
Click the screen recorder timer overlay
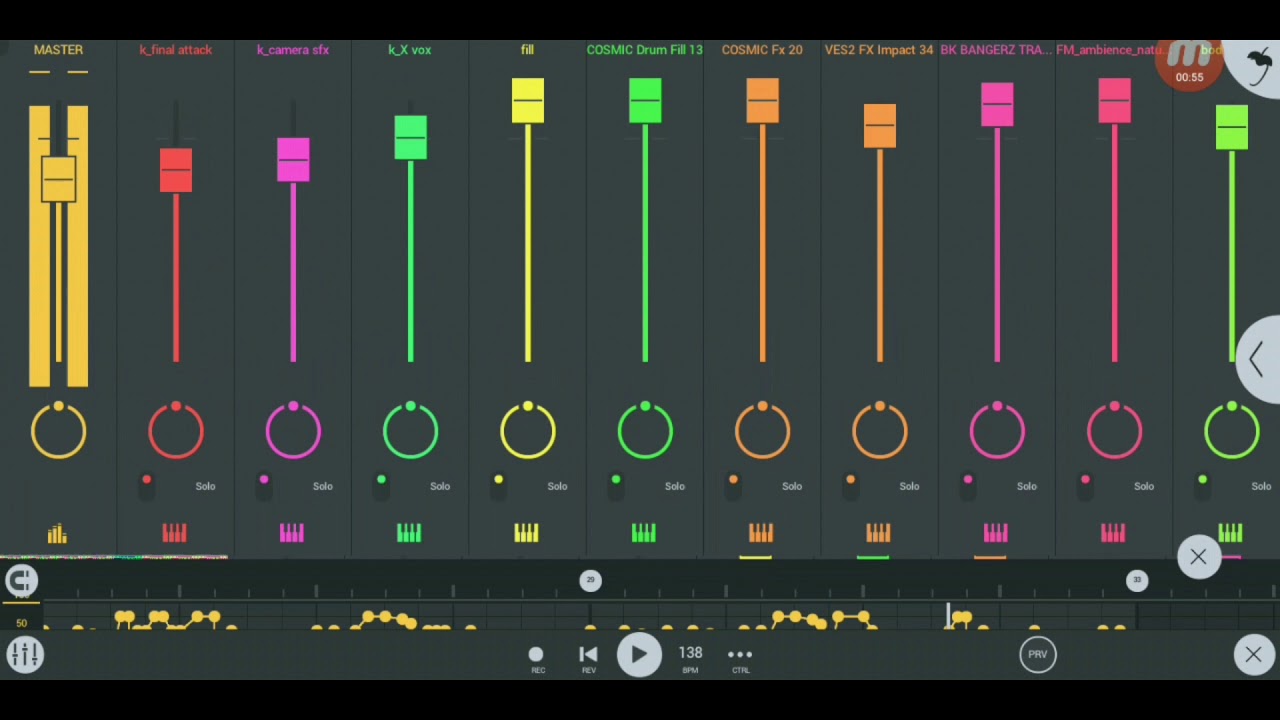(x=1189, y=66)
